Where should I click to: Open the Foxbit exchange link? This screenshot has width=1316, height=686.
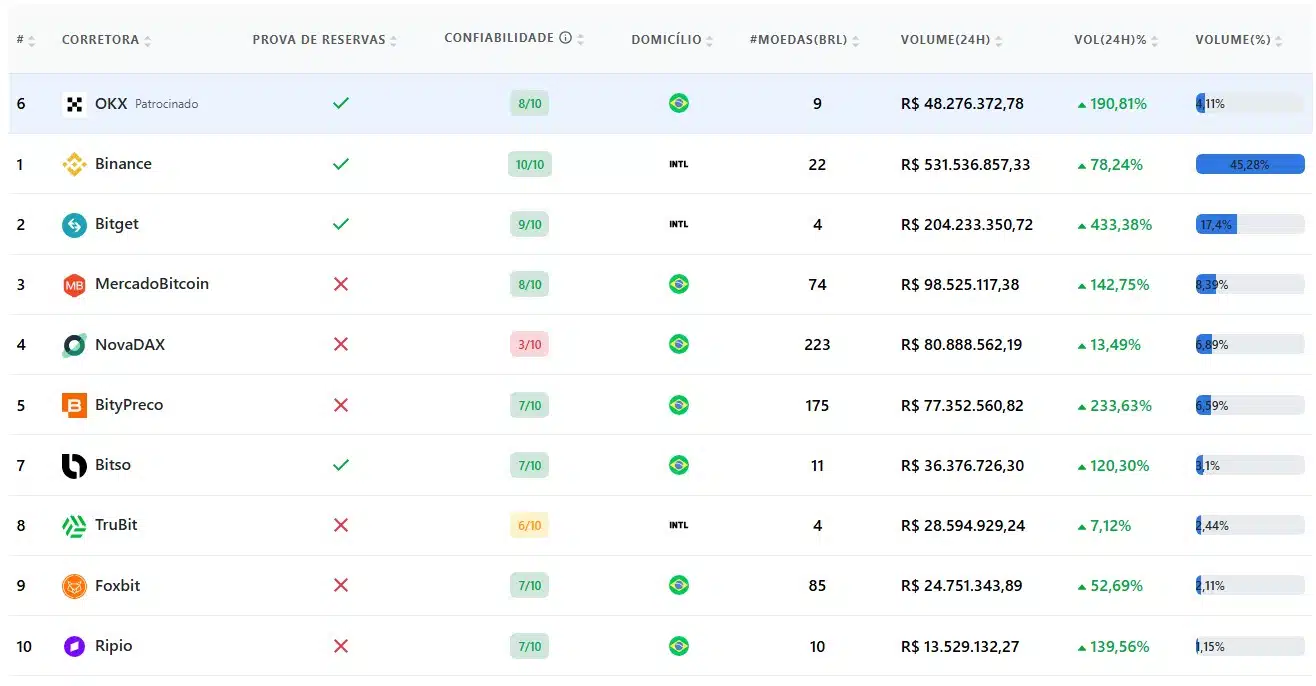(118, 585)
